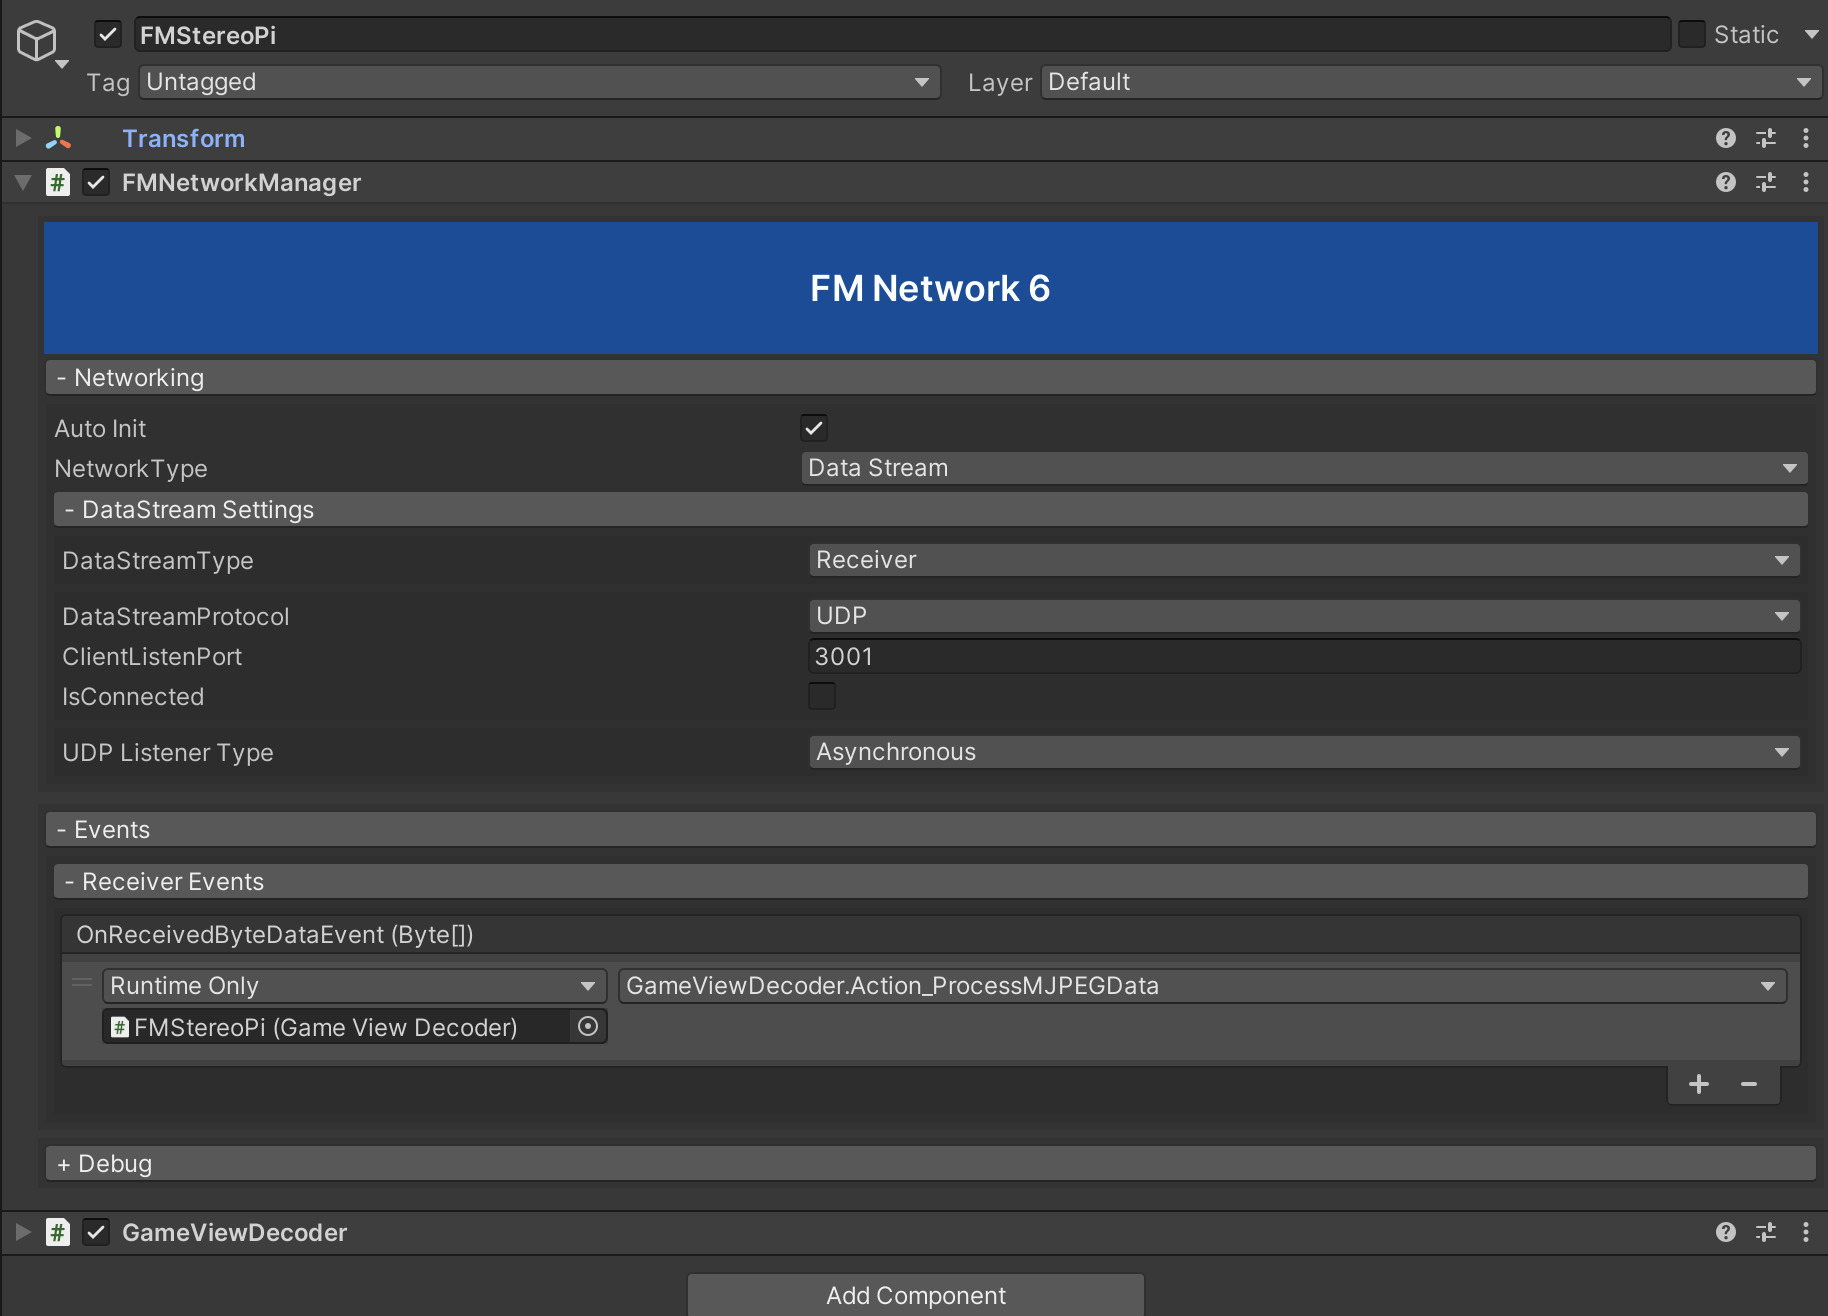Open Transform preset settings icon

pyautogui.click(x=1766, y=138)
